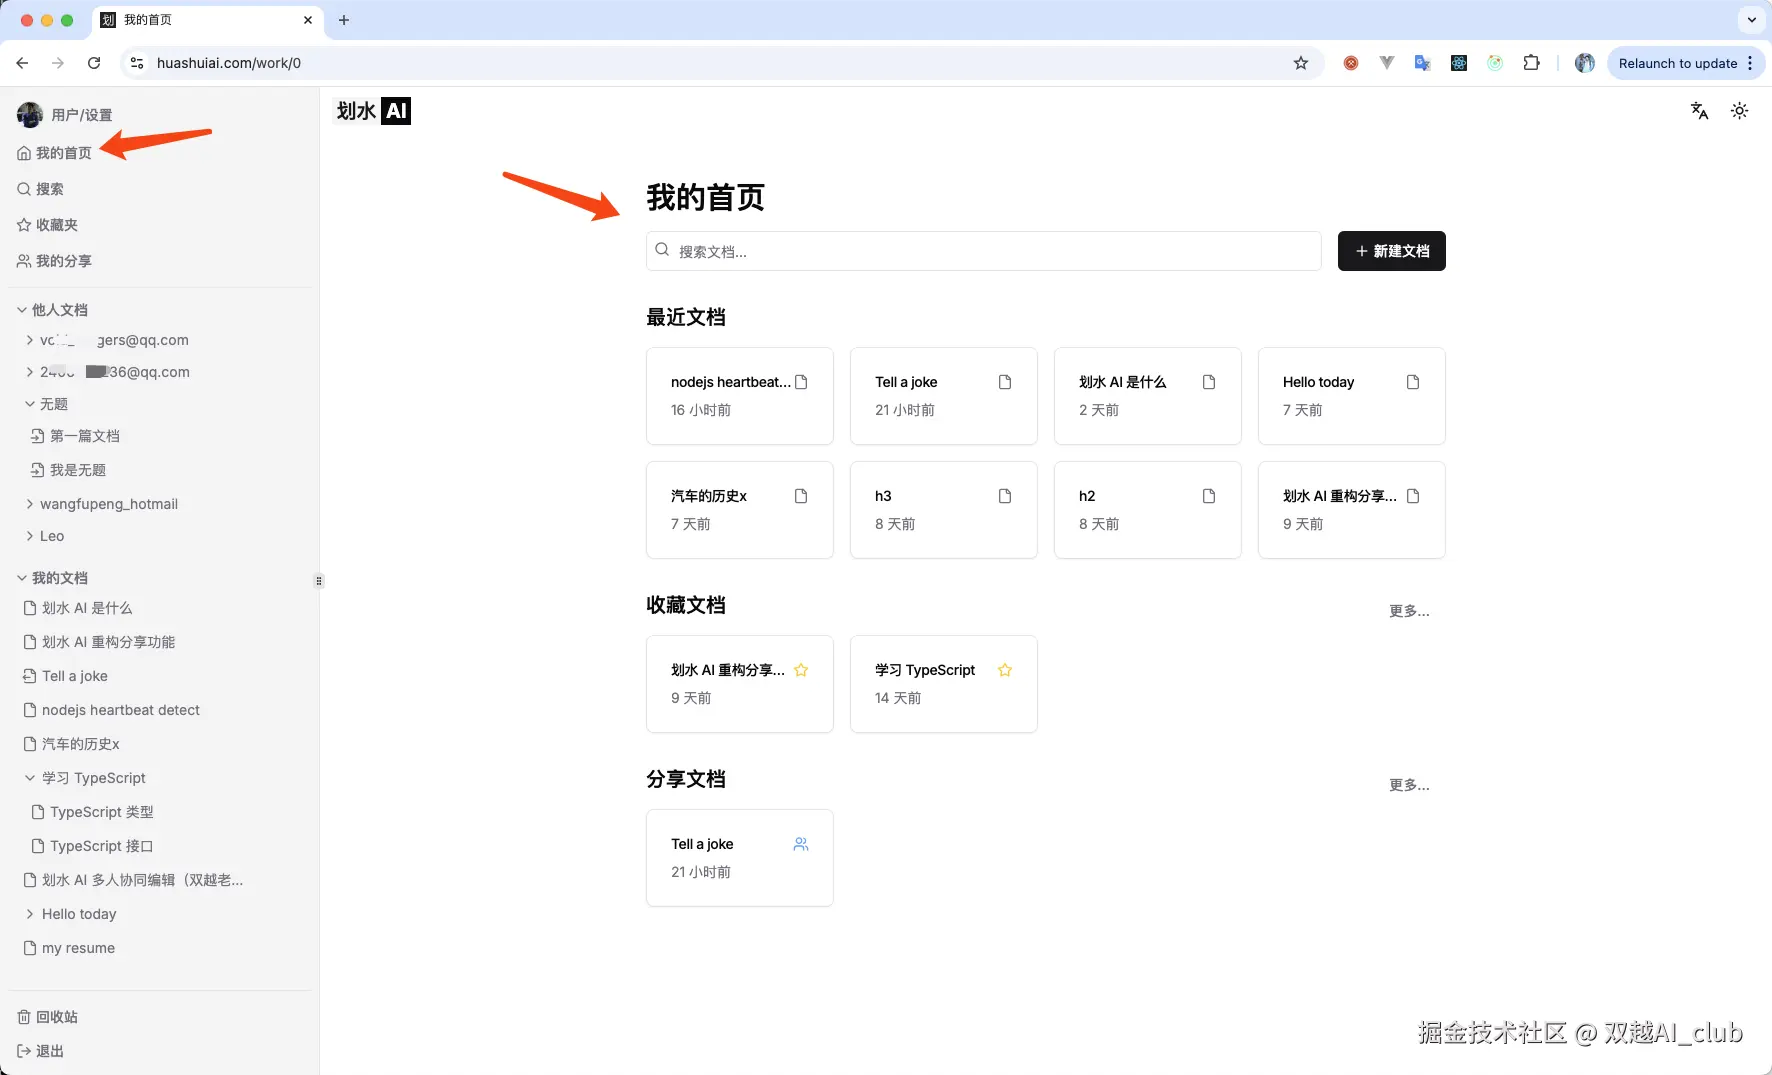Viewport: 1772px width, 1075px height.
Task: Open the 我的首页 home link in sidebar
Action: pos(64,152)
